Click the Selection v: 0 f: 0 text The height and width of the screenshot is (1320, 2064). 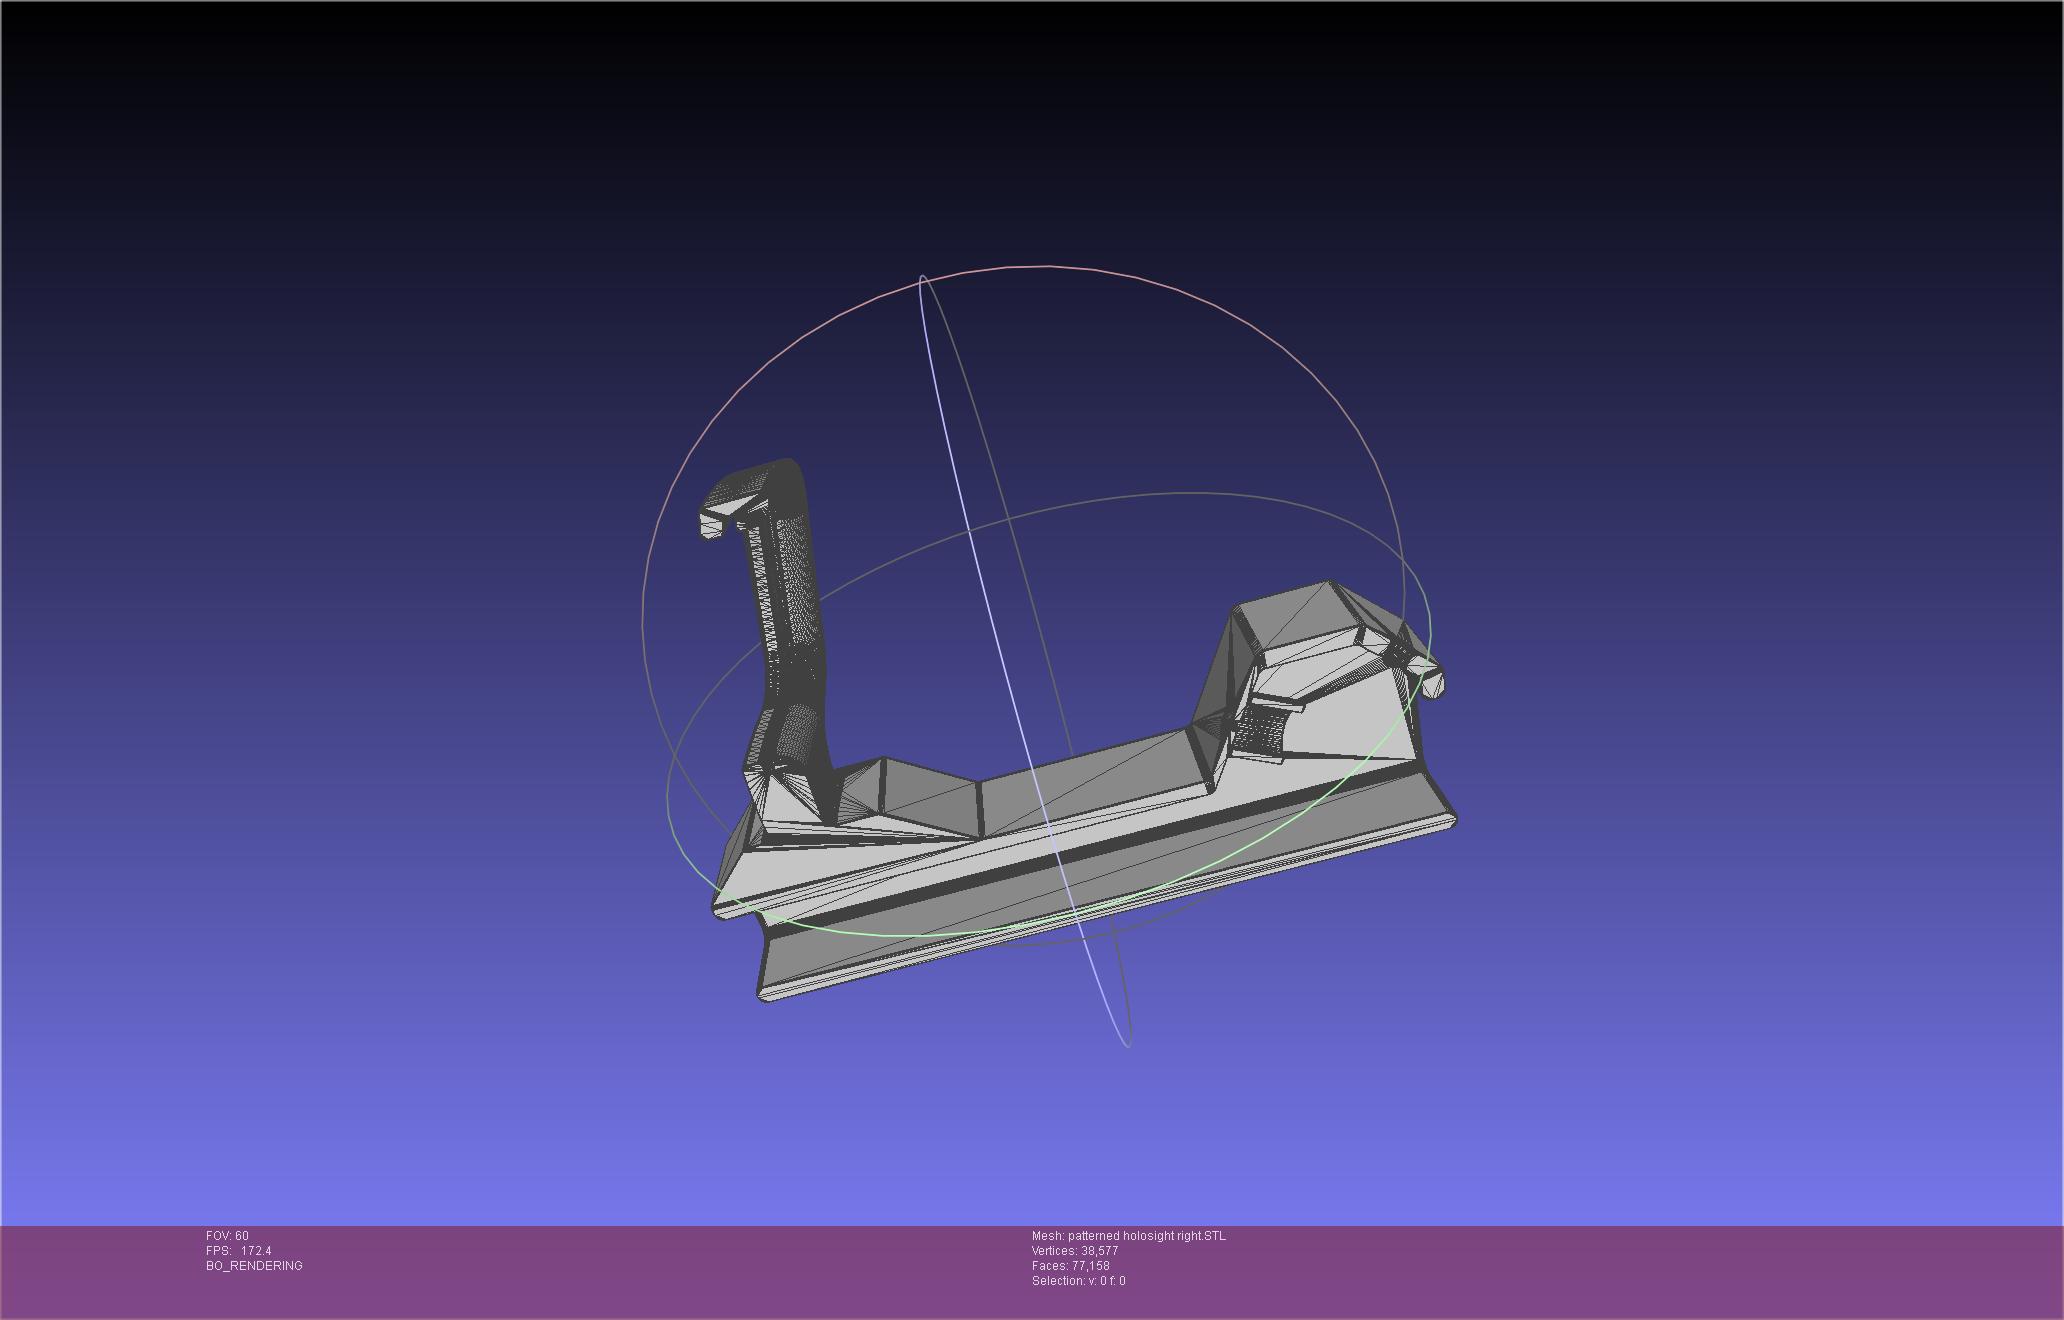pyautogui.click(x=1078, y=1281)
